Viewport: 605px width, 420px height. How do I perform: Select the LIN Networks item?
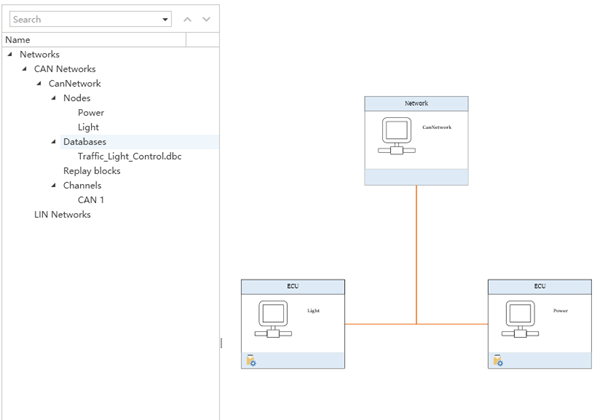tap(62, 214)
